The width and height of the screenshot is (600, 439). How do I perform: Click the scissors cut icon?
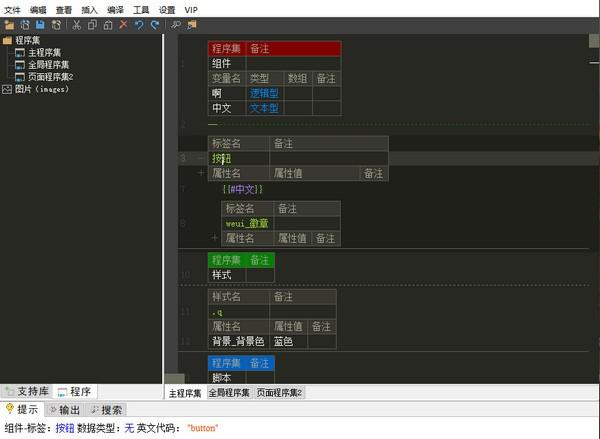point(77,25)
